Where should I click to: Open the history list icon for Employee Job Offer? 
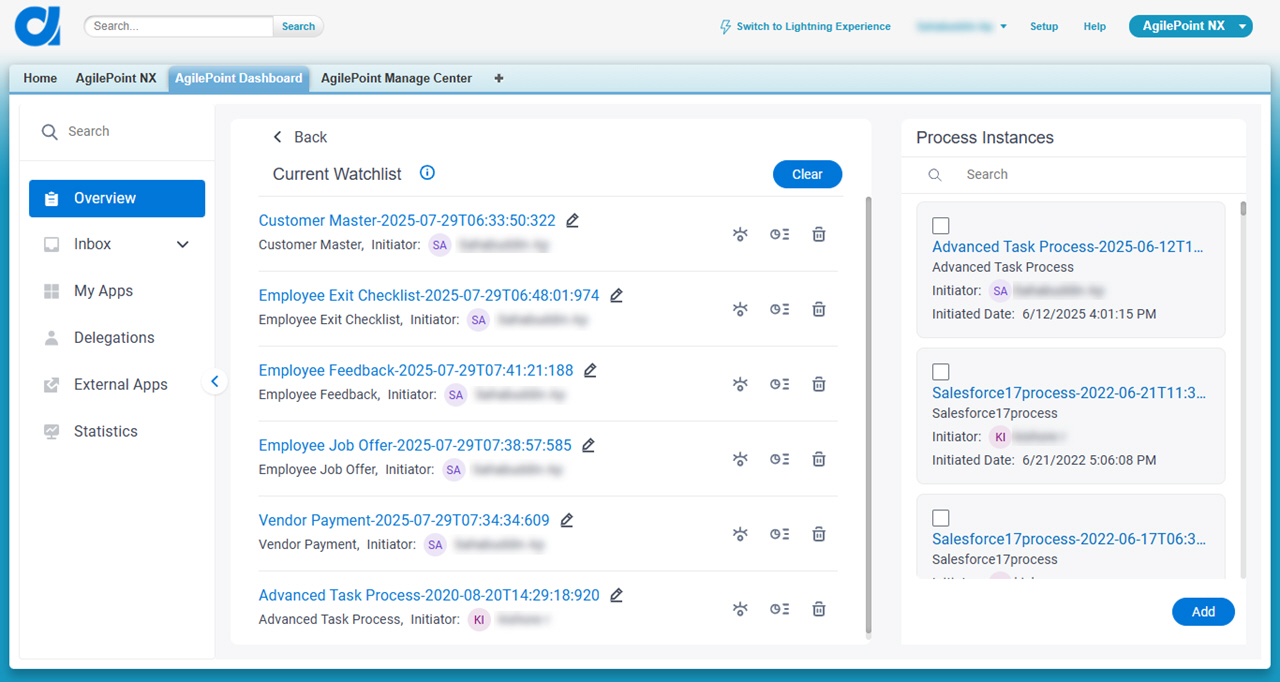click(x=779, y=459)
